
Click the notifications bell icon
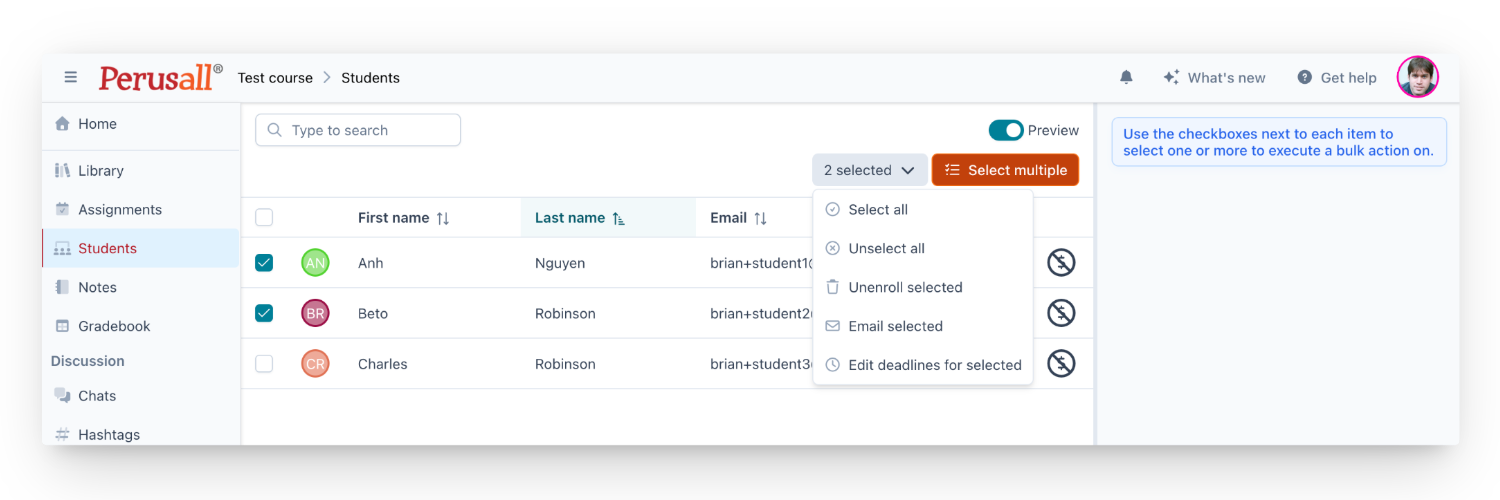point(1126,77)
